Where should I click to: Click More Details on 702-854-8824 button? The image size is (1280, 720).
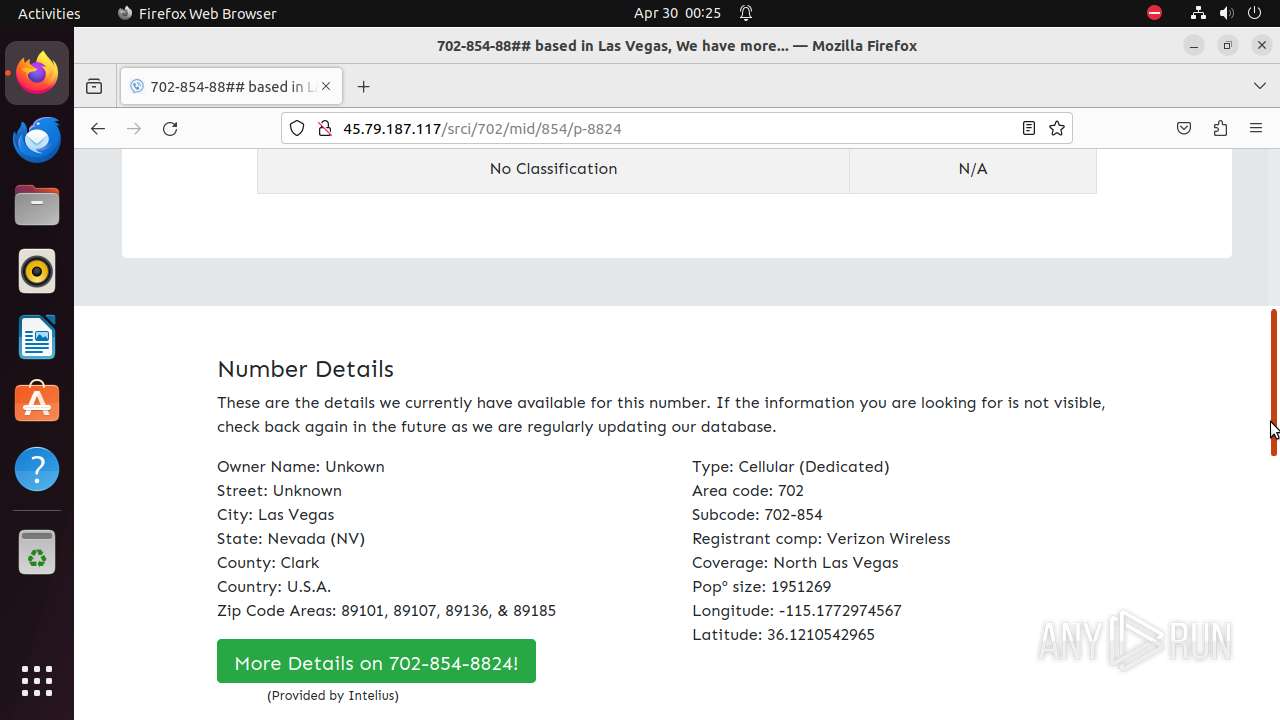[376, 662]
